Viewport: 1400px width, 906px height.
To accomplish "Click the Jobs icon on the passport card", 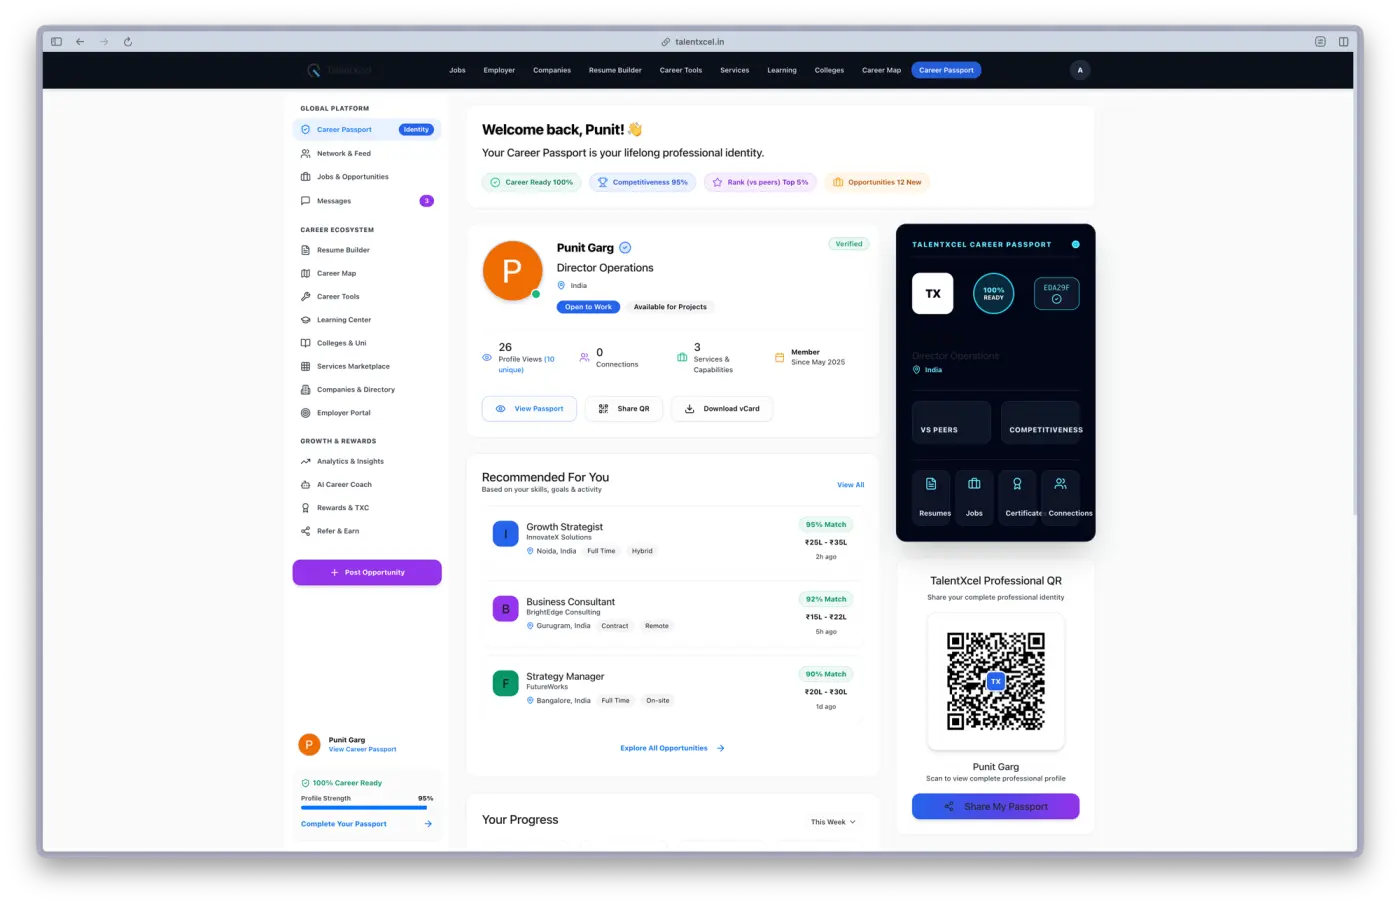I will [x=974, y=484].
